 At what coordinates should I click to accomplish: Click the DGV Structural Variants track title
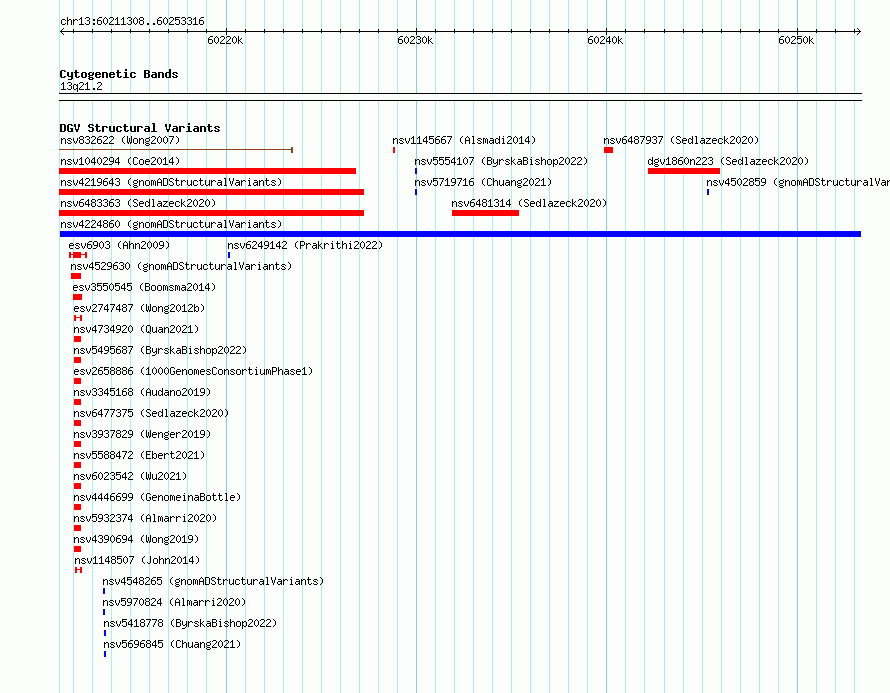click(140, 128)
